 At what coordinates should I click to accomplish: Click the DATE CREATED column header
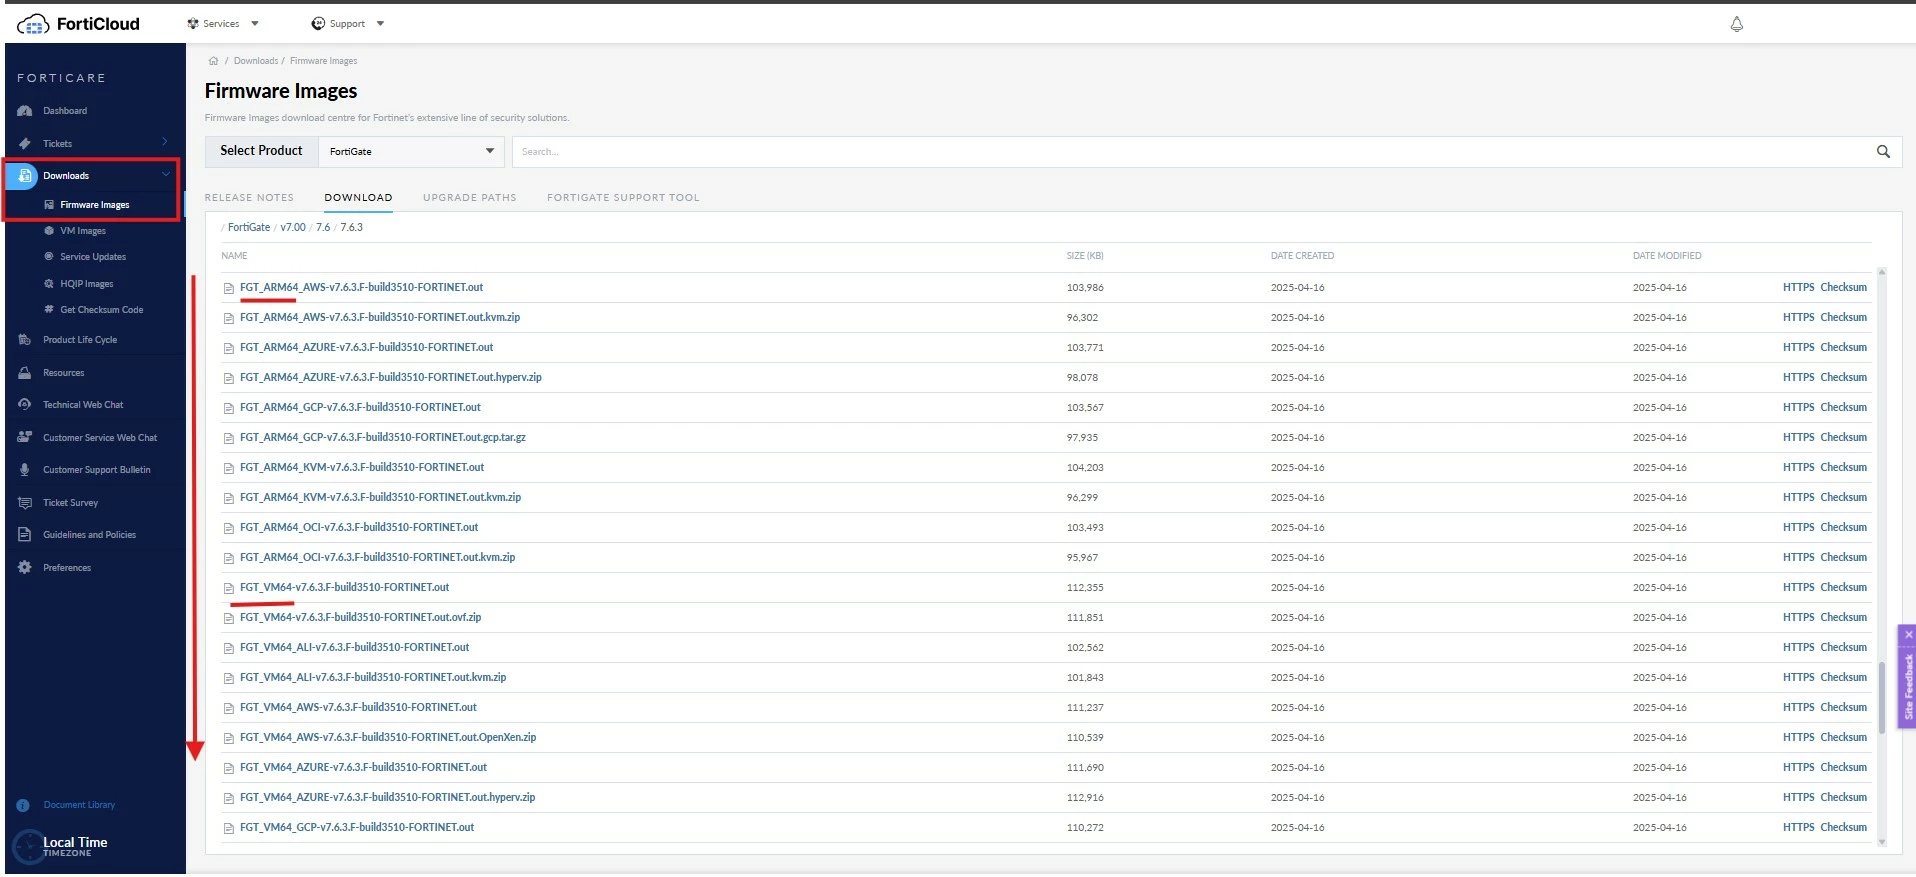[1302, 256]
